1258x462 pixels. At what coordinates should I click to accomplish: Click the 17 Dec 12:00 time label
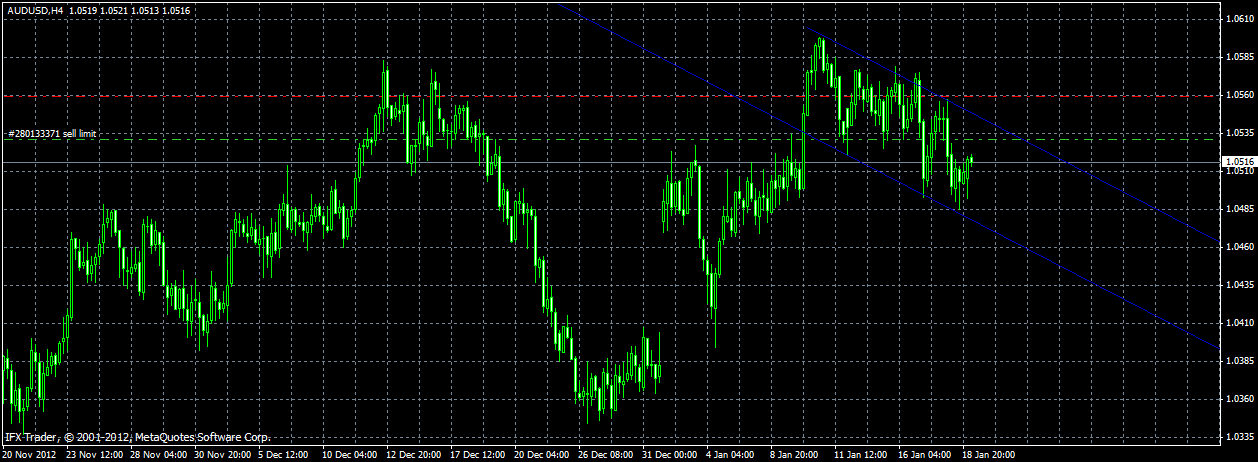click(x=479, y=454)
